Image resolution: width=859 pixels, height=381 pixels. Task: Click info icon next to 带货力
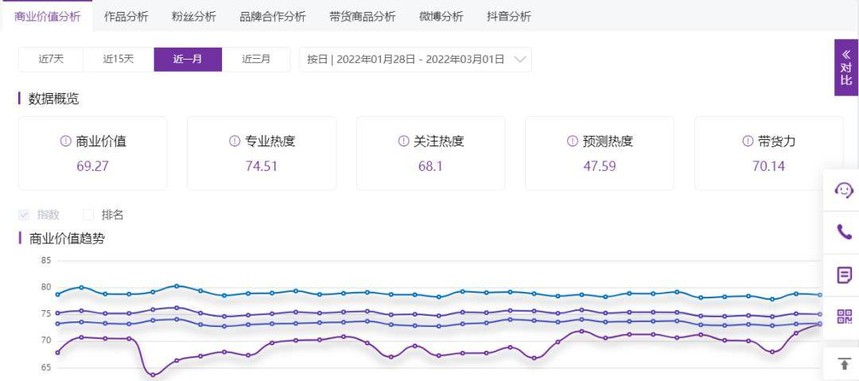coord(747,141)
